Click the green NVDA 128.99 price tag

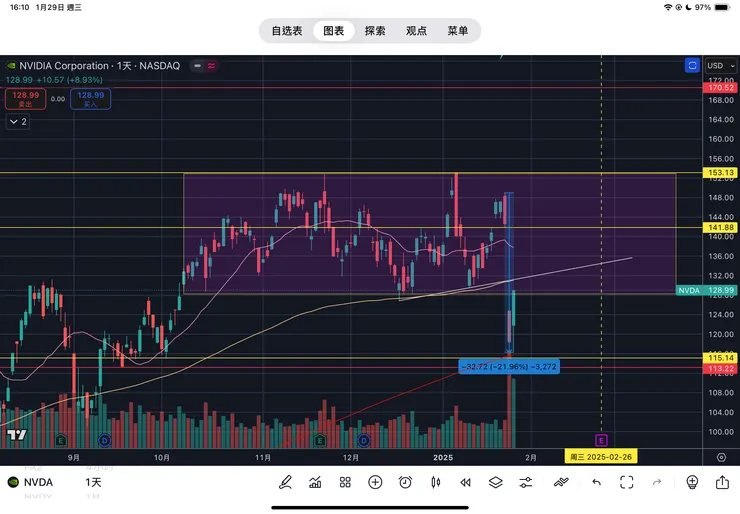pyautogui.click(x=706, y=290)
